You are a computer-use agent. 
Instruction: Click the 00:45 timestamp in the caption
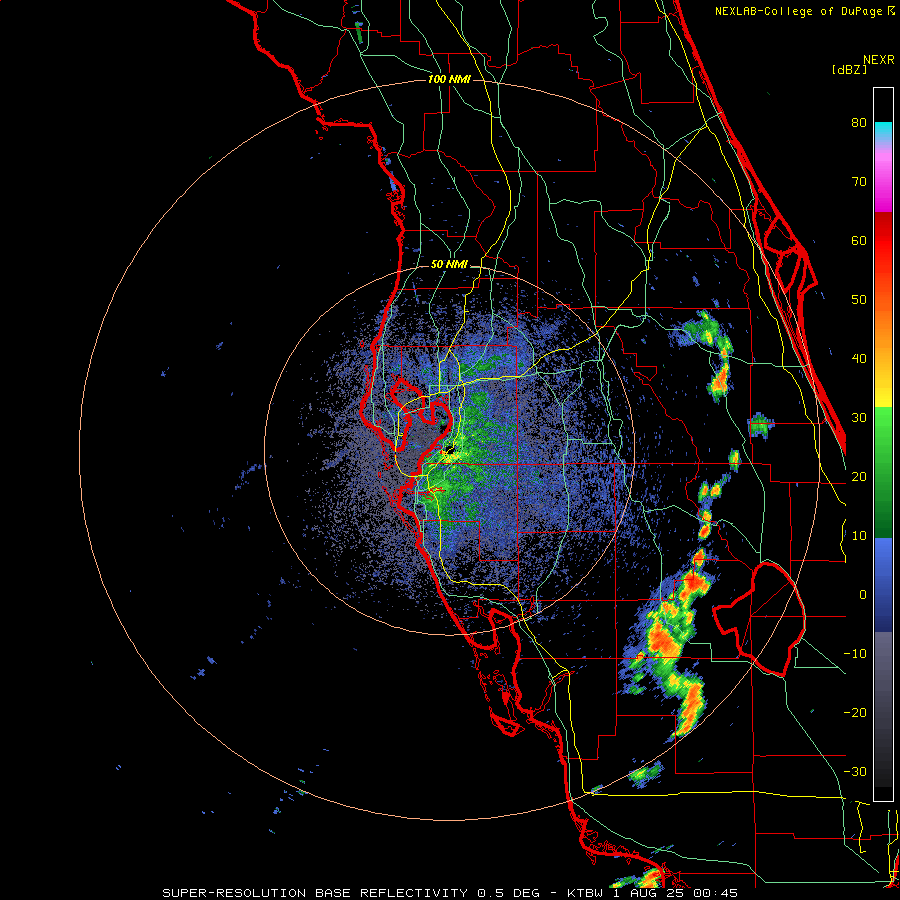tap(715, 893)
